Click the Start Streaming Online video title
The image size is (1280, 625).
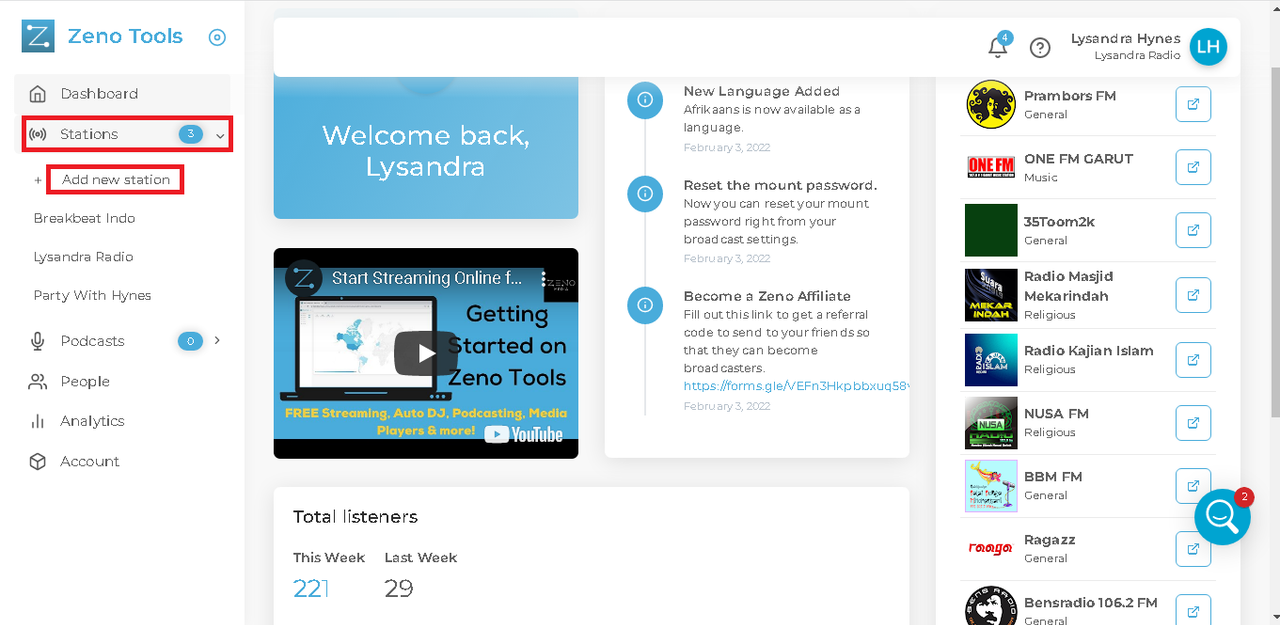click(427, 278)
